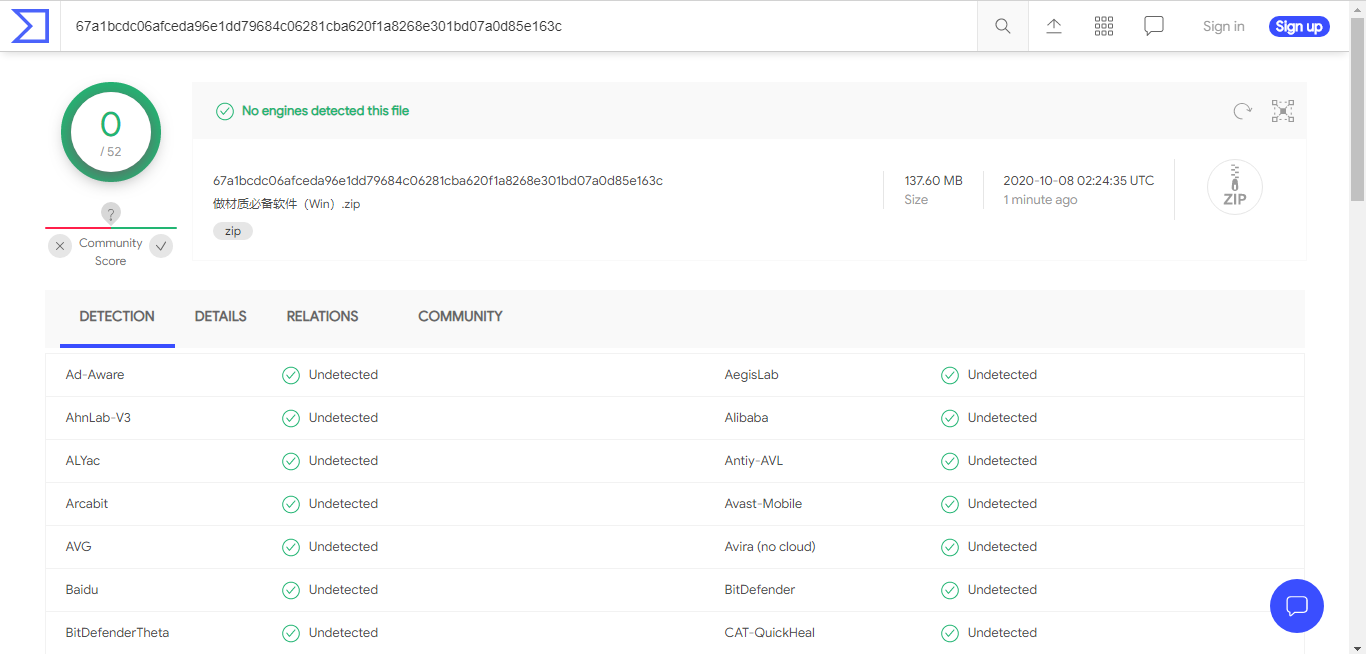Click the BitDefender undetected check icon
The width and height of the screenshot is (1366, 654).
[950, 590]
